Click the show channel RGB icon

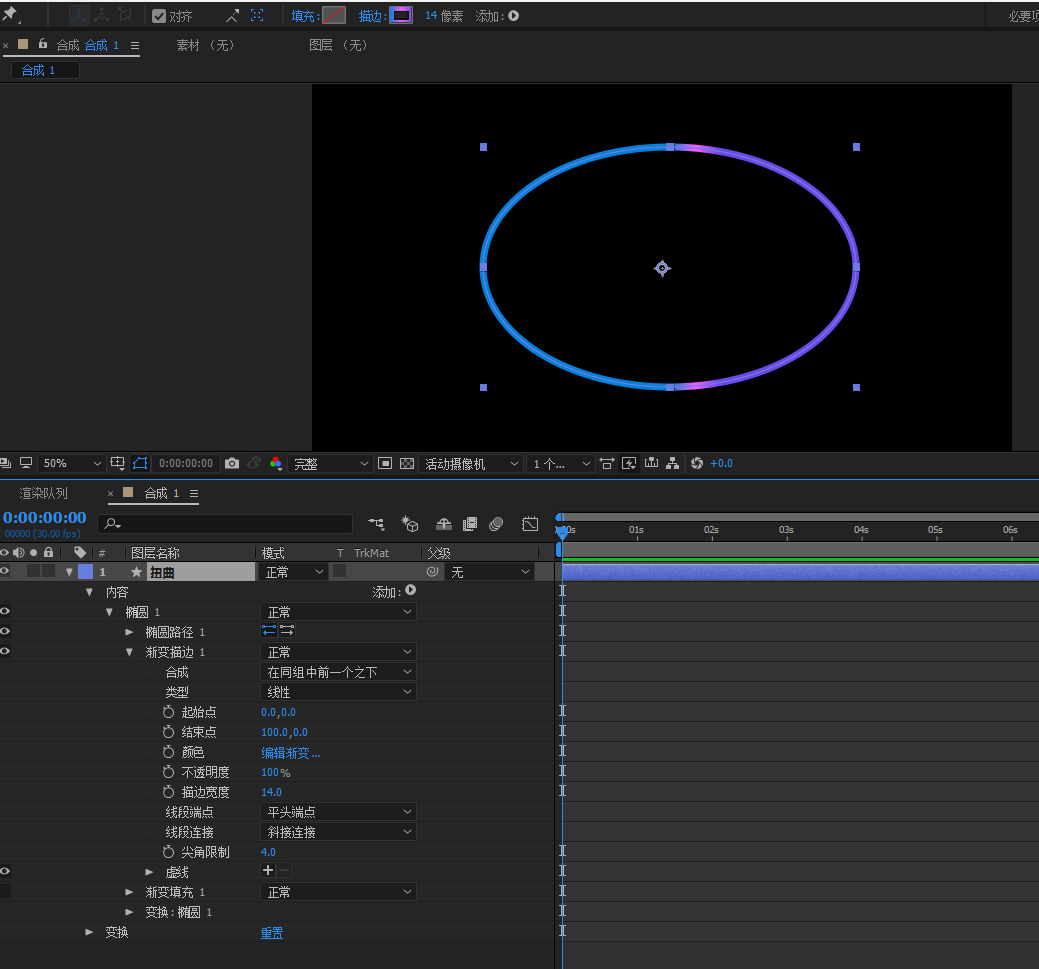coord(276,463)
